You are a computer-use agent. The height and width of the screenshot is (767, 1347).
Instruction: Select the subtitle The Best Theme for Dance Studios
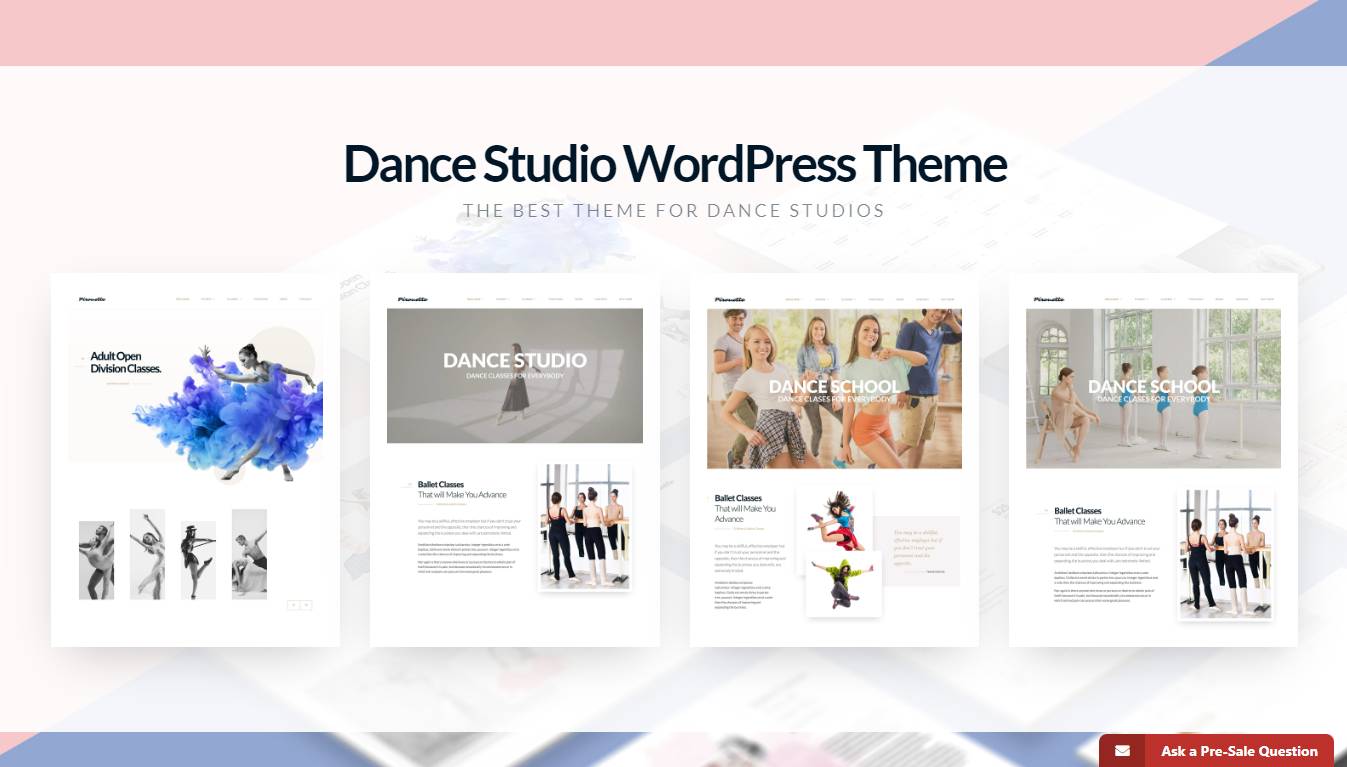pos(674,211)
